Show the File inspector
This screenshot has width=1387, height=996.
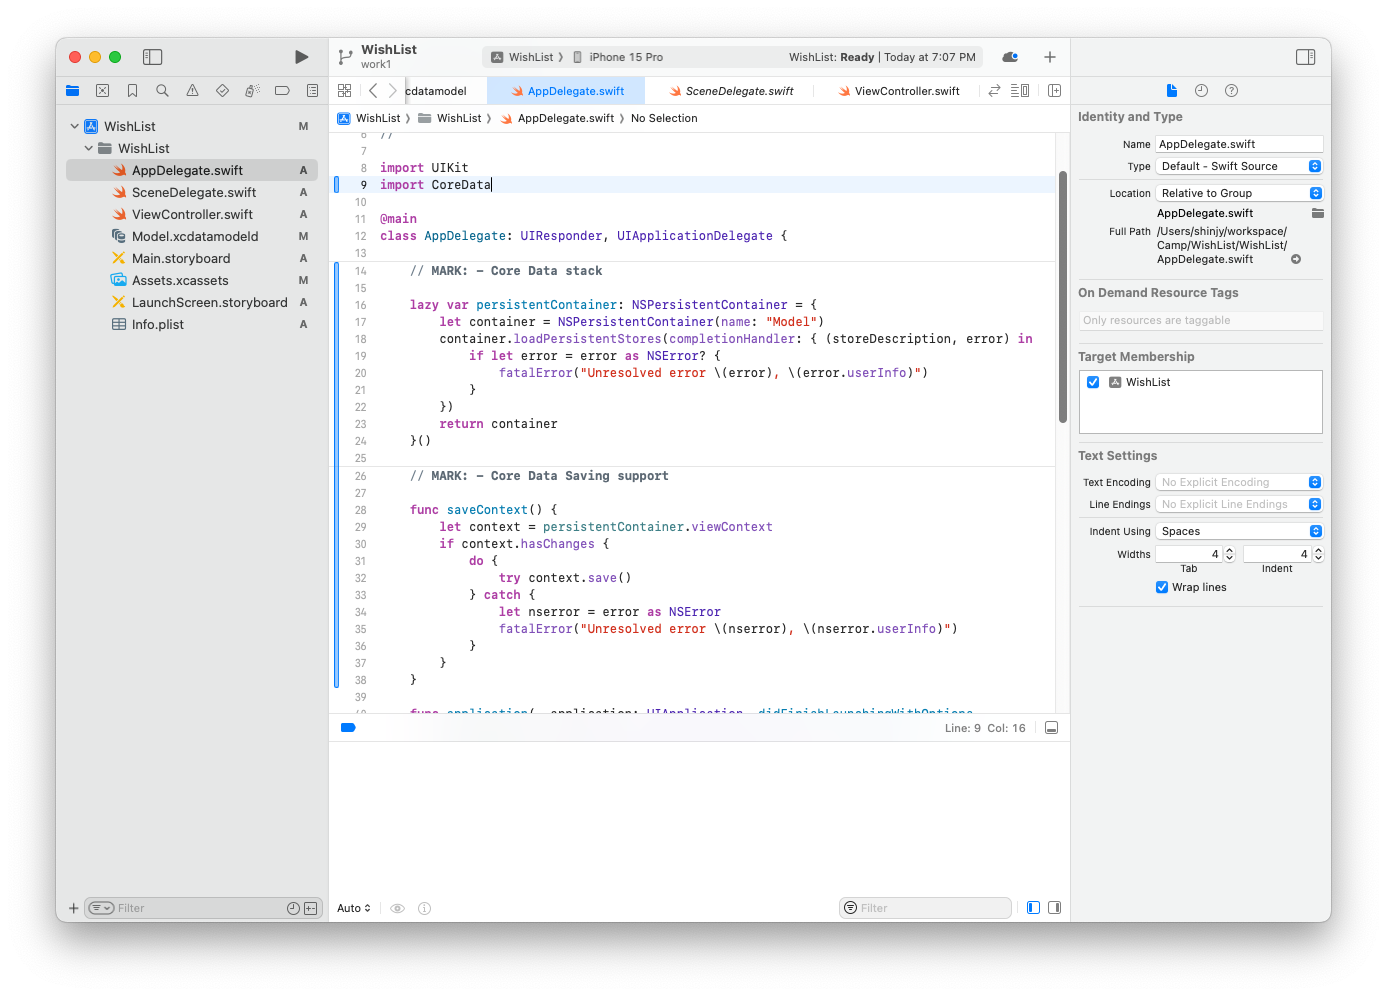click(1172, 90)
